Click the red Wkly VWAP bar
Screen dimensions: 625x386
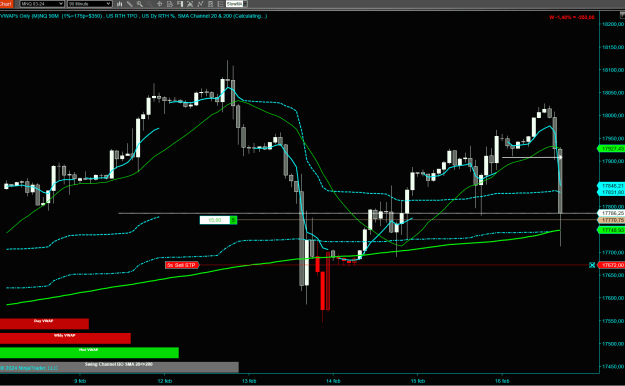click(x=65, y=338)
